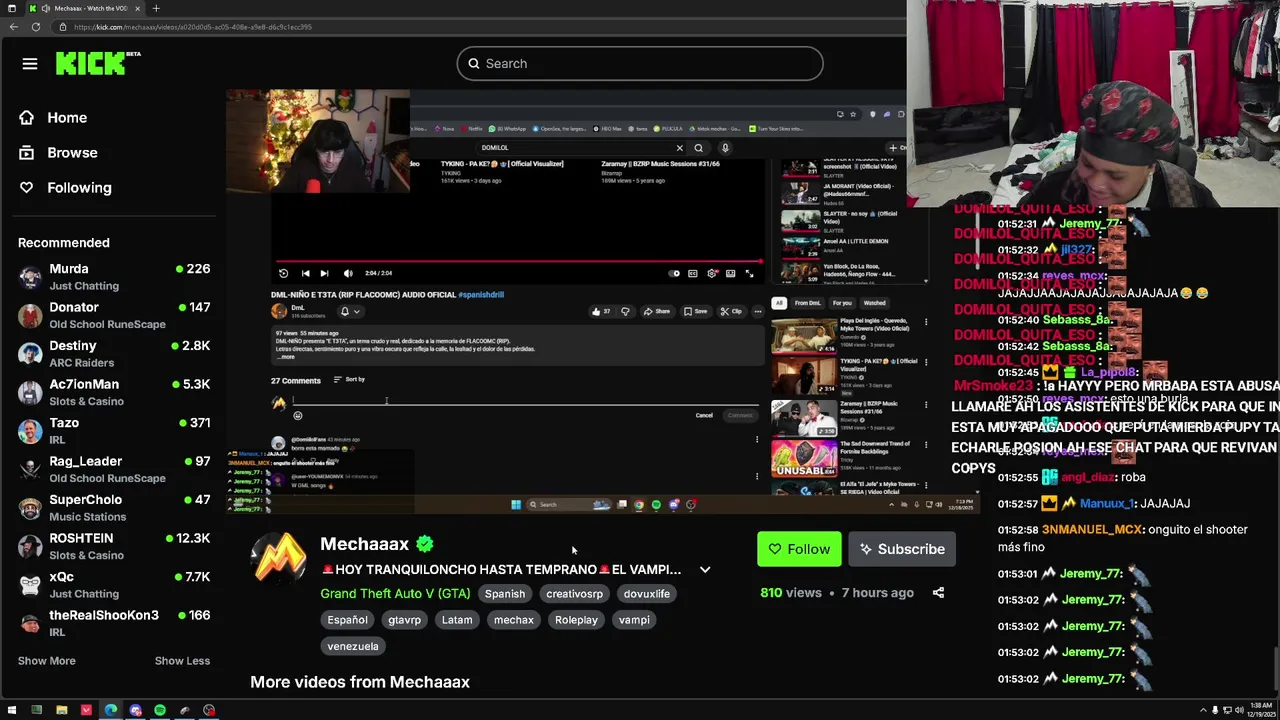Go back with browser back arrow
Viewport: 1280px width, 720px height.
(x=13, y=27)
